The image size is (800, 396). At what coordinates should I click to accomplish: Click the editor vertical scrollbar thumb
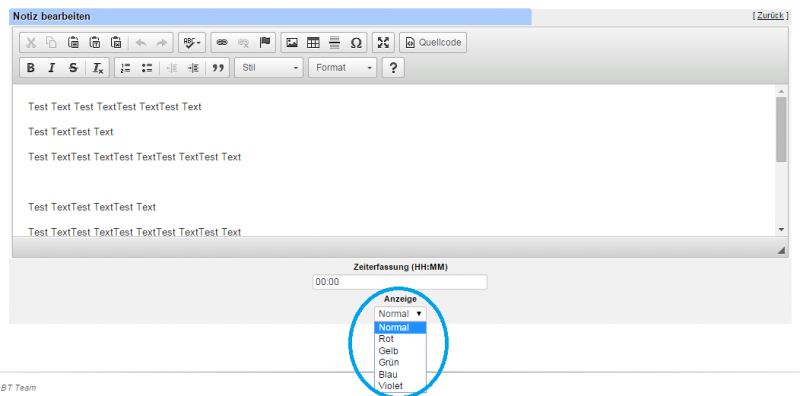781,130
